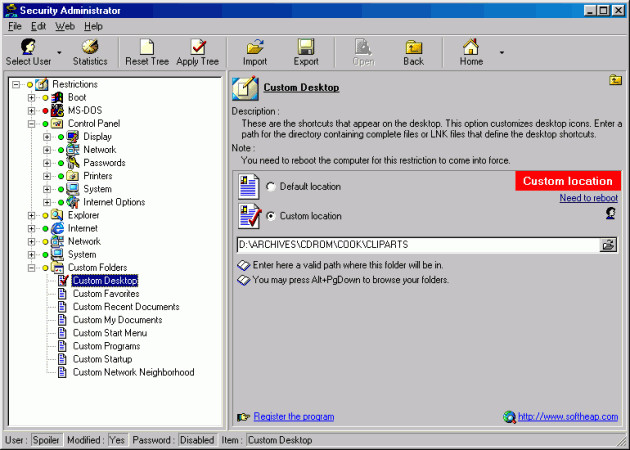
Task: Click the Reset Tree toolbar icon
Action: (x=147, y=47)
